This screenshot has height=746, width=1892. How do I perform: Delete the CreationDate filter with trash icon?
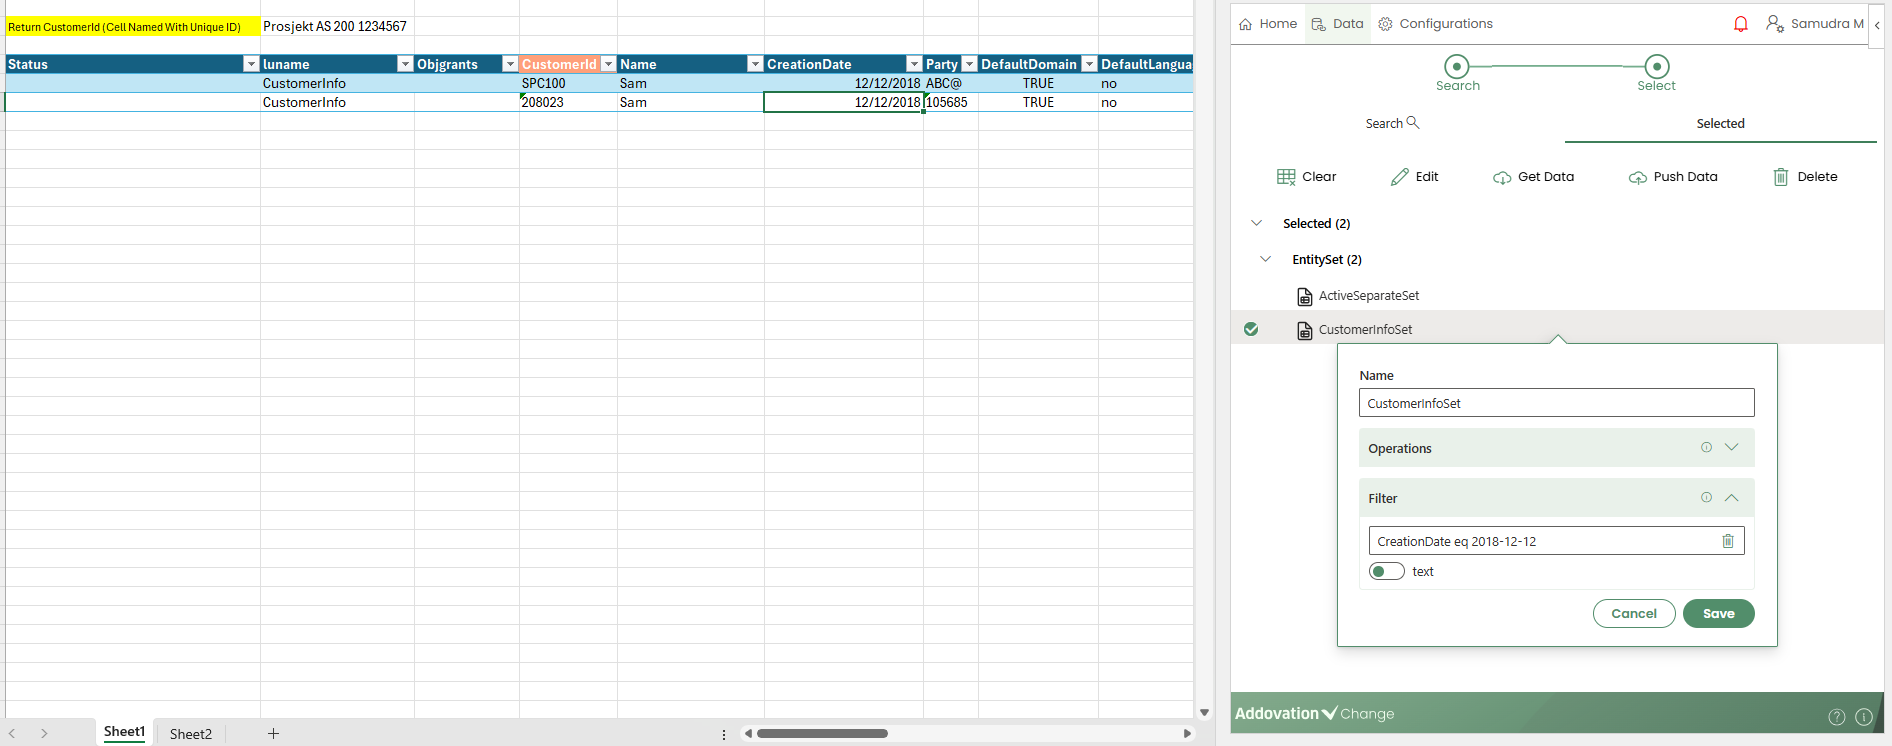[x=1727, y=541]
